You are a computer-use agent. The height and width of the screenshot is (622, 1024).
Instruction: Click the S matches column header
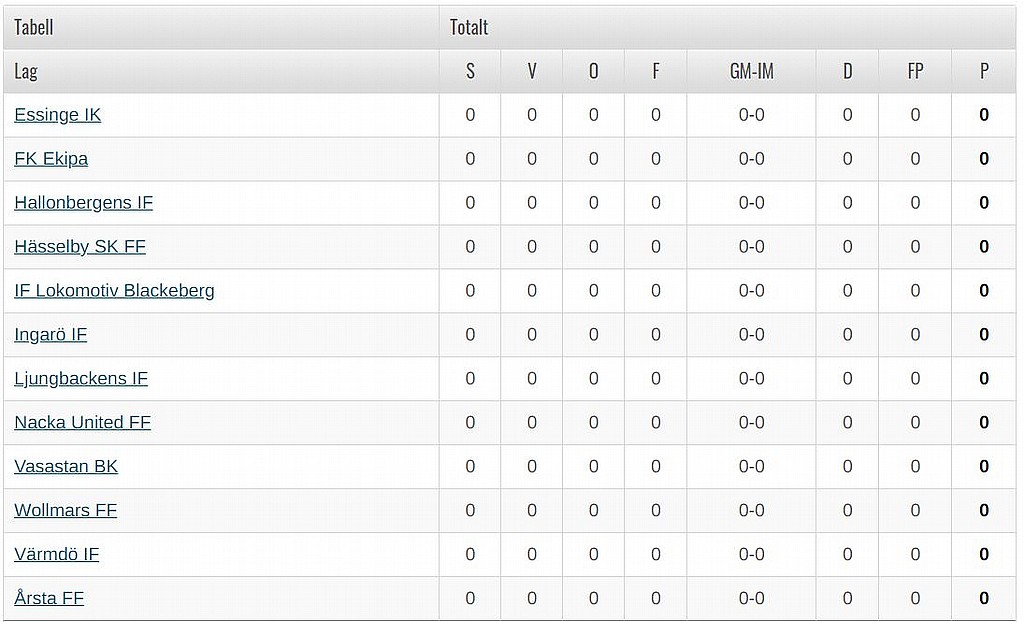coord(470,71)
